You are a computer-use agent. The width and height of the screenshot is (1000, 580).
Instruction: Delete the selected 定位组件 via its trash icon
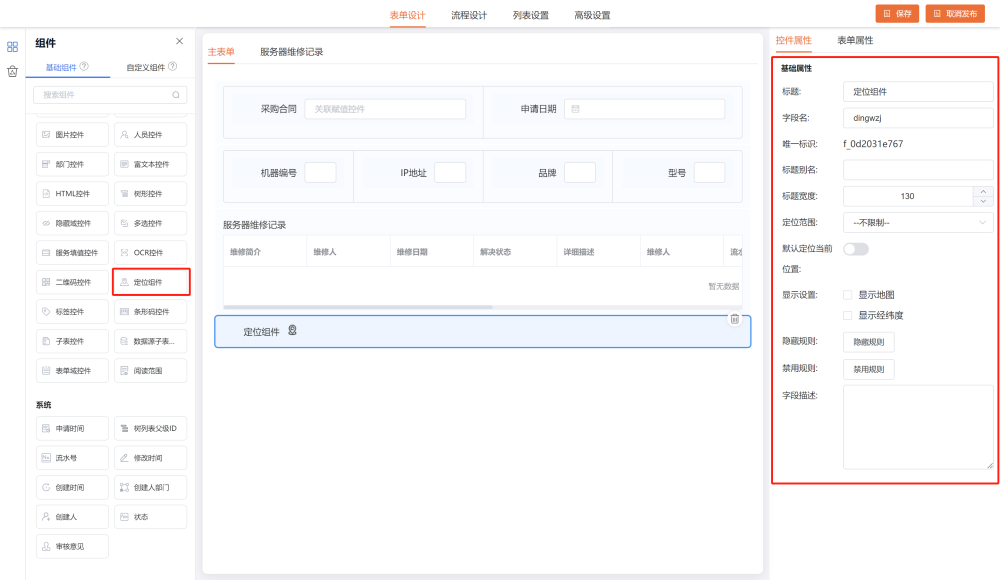pyautogui.click(x=734, y=319)
